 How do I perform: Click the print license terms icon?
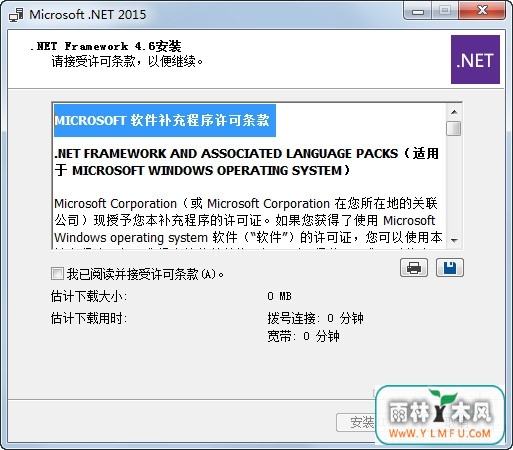tap(414, 267)
